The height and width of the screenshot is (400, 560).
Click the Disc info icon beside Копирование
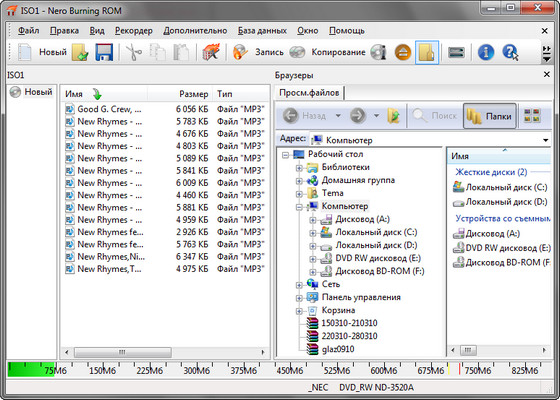[379, 52]
